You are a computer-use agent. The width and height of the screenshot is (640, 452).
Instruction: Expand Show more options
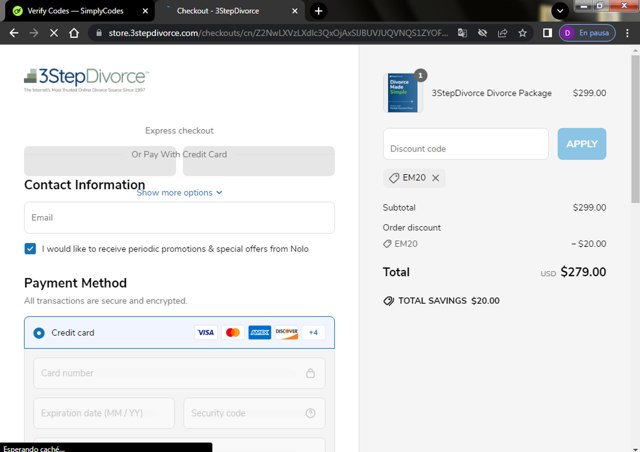[x=179, y=193]
